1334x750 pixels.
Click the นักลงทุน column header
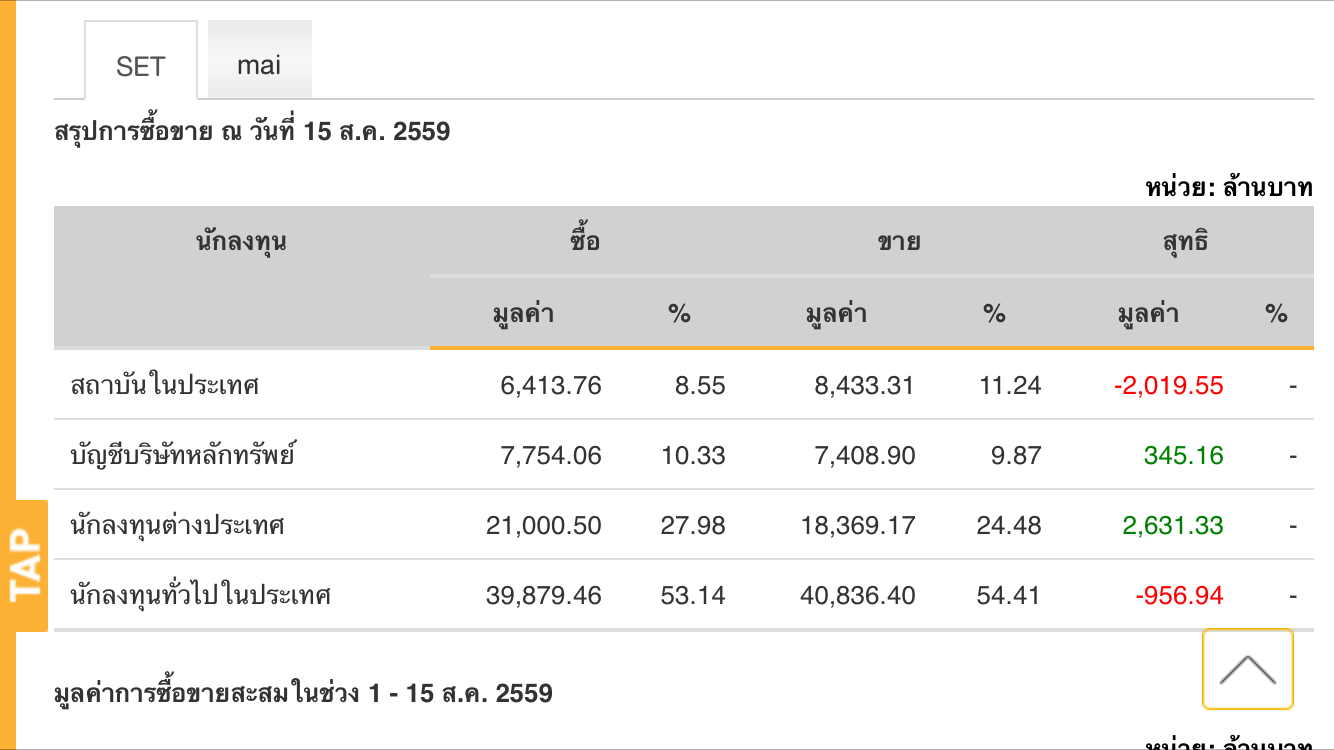point(241,241)
